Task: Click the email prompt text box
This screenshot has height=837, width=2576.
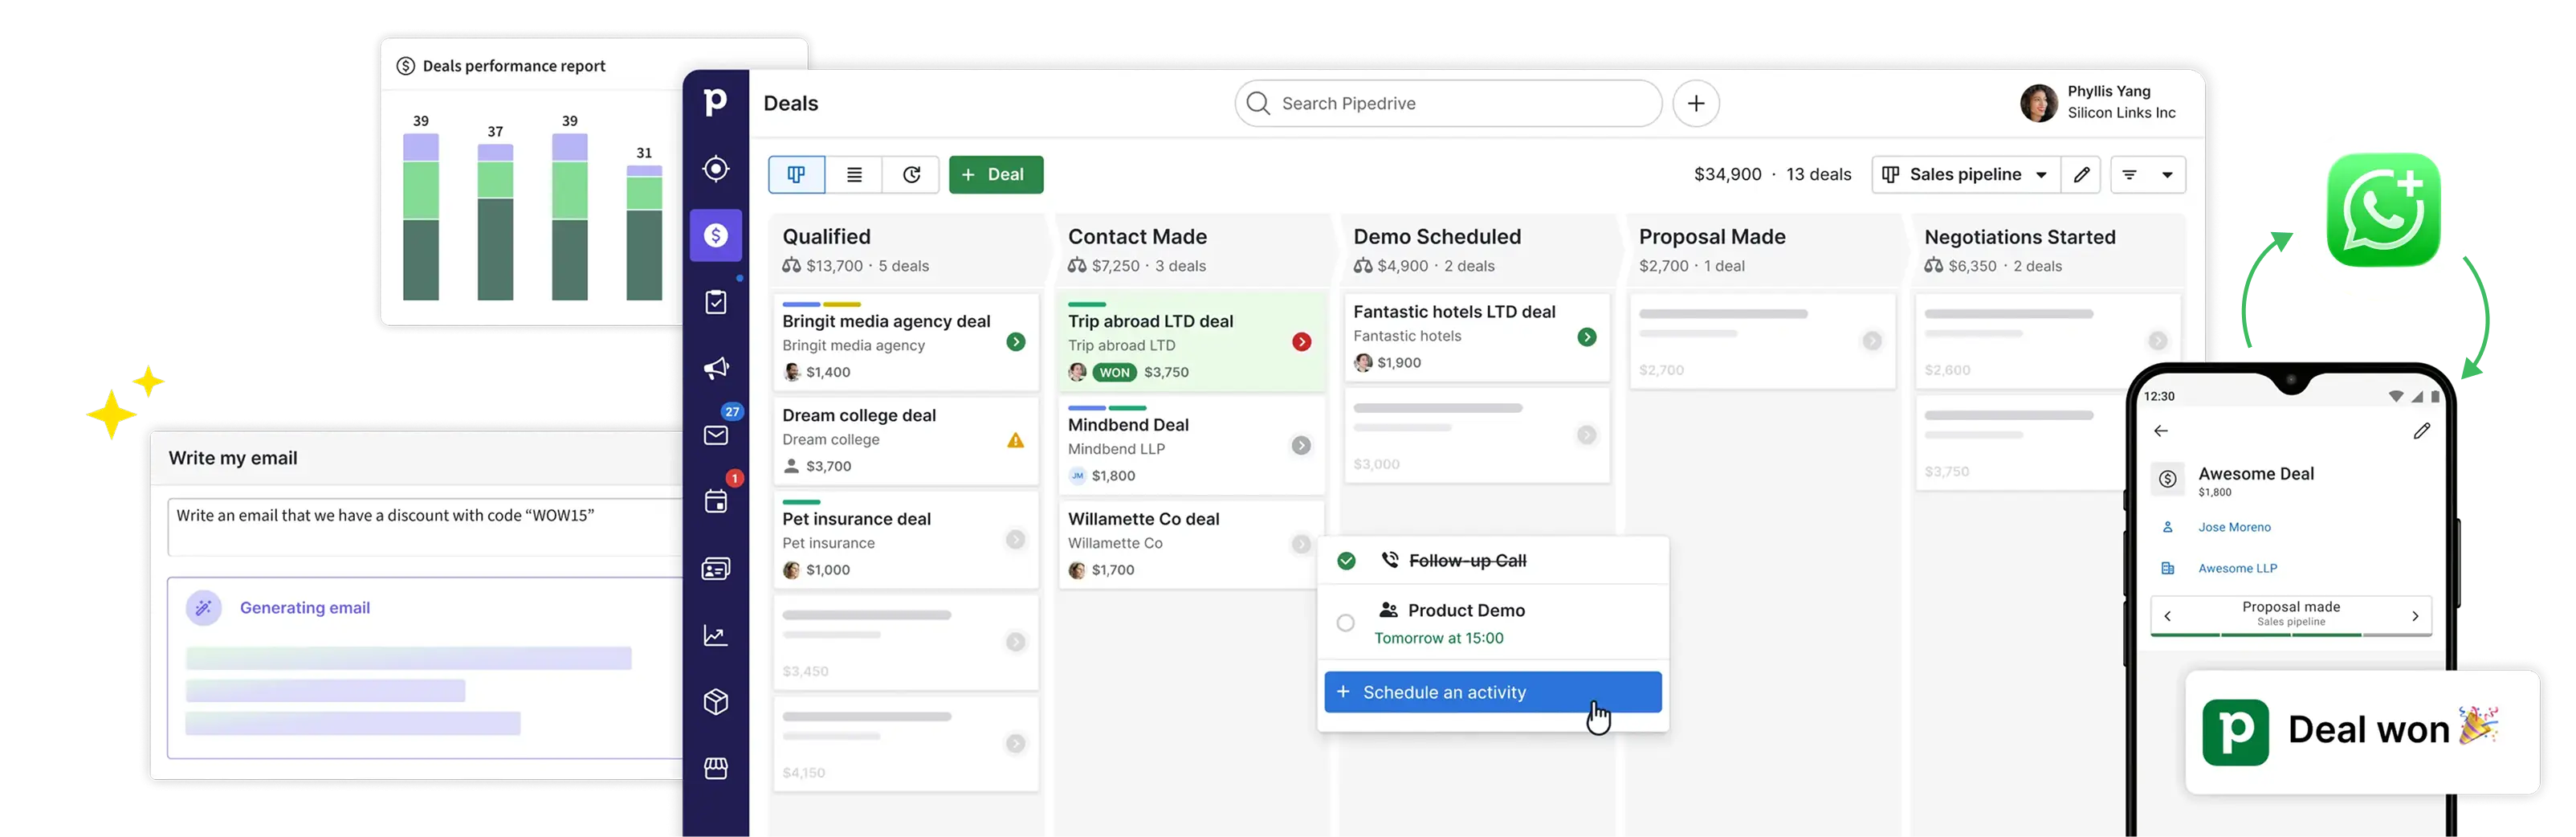Action: (x=425, y=527)
